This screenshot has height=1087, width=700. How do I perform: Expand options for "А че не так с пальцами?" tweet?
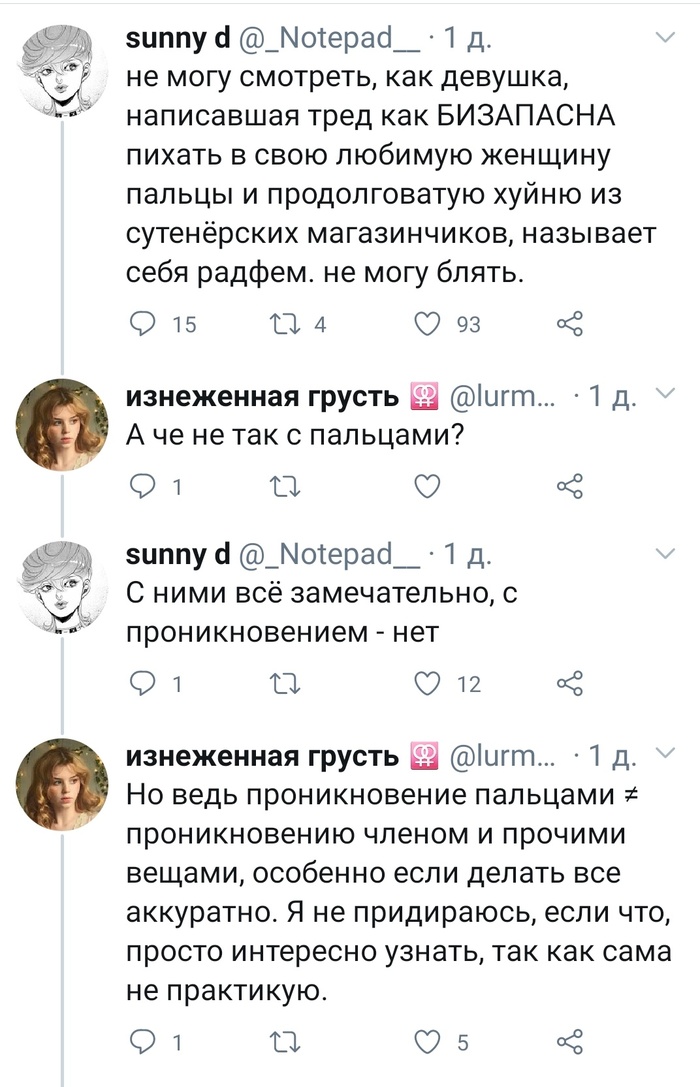point(664,395)
